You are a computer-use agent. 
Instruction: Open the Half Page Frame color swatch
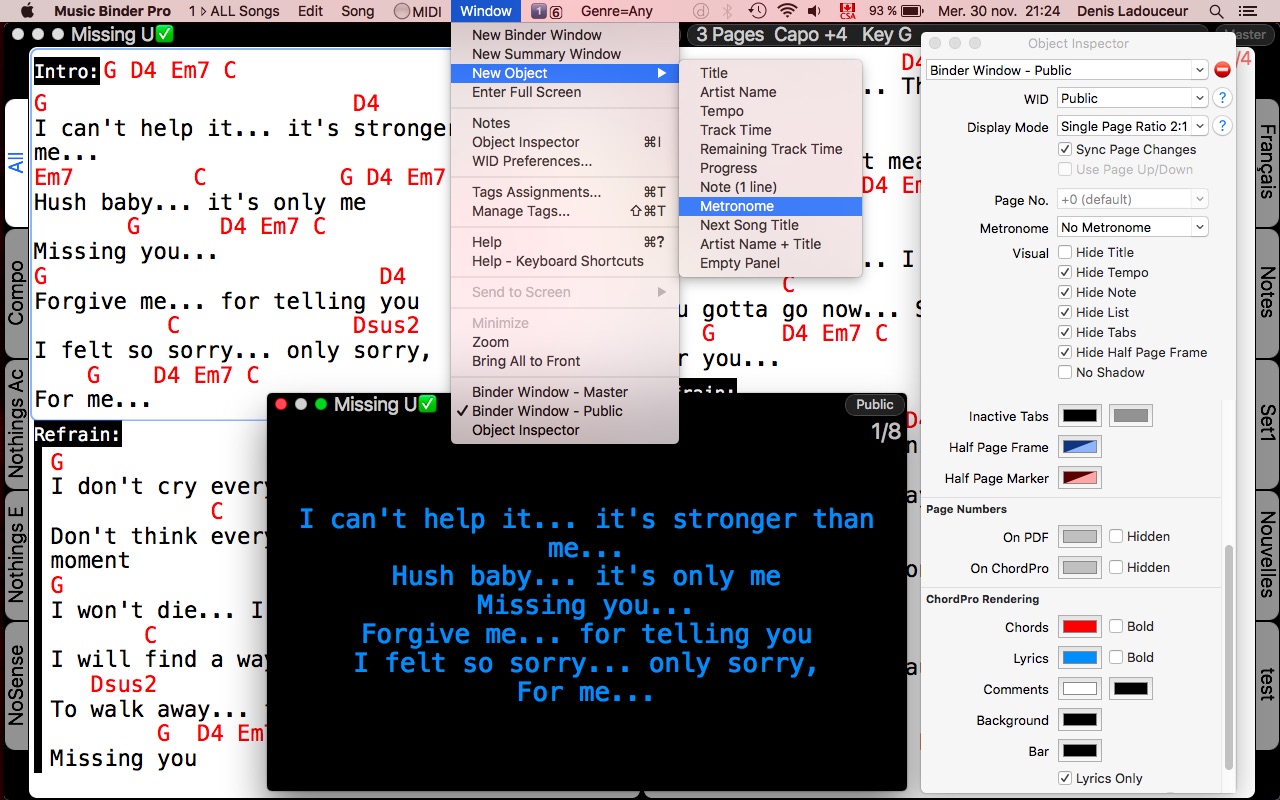pyautogui.click(x=1080, y=447)
